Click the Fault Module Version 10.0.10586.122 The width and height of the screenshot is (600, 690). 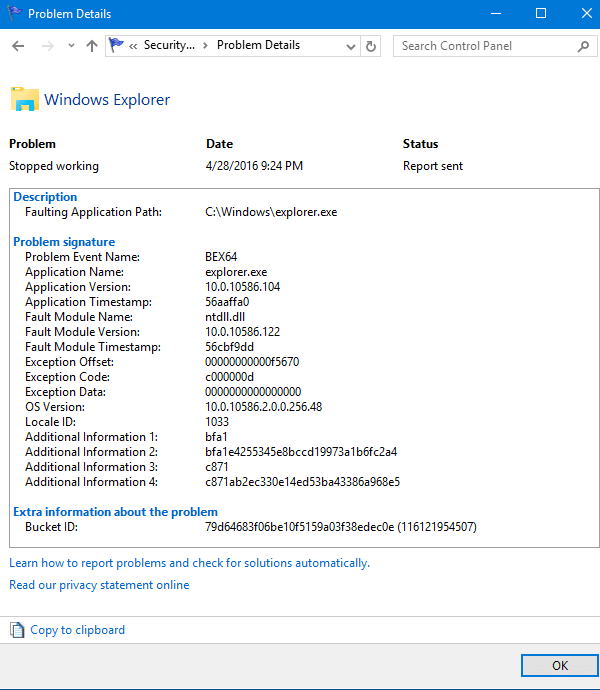click(x=243, y=332)
